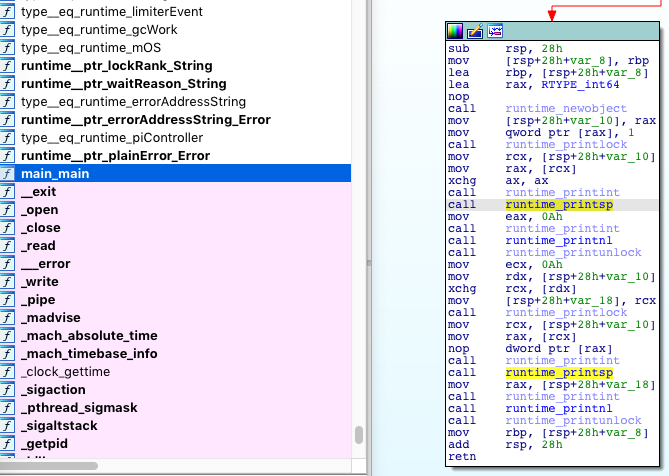Click function icon beside _getpid
Viewport: 669px width, 476px height.
(7, 444)
